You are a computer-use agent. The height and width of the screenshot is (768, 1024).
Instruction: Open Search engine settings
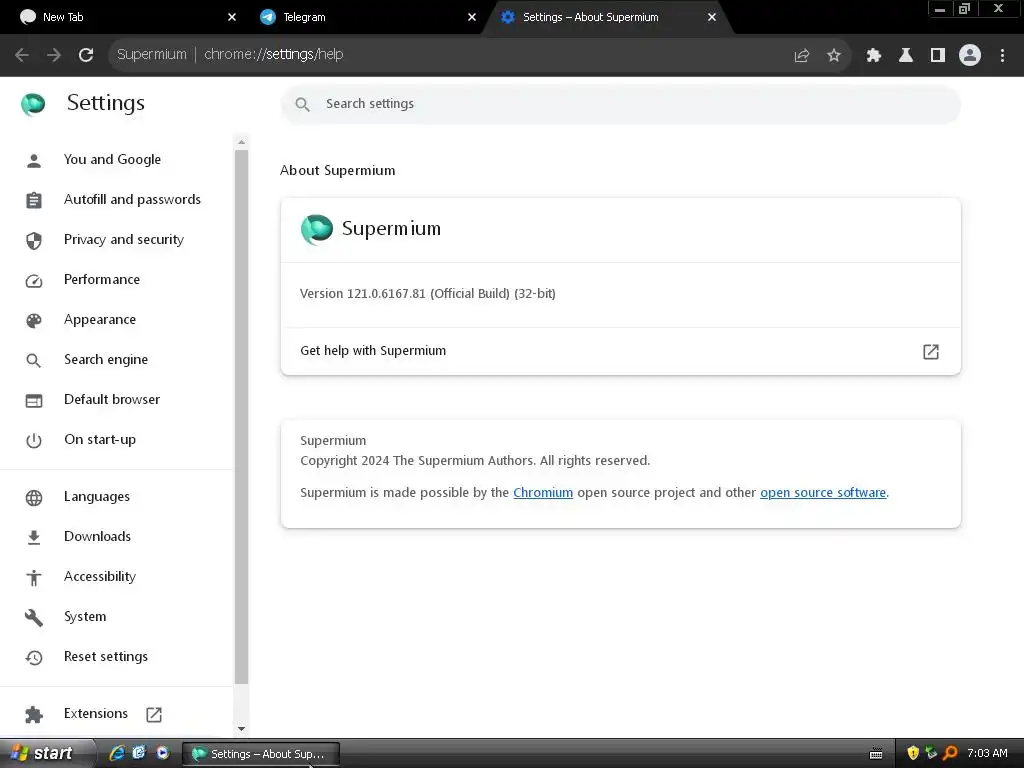pyautogui.click(x=106, y=359)
